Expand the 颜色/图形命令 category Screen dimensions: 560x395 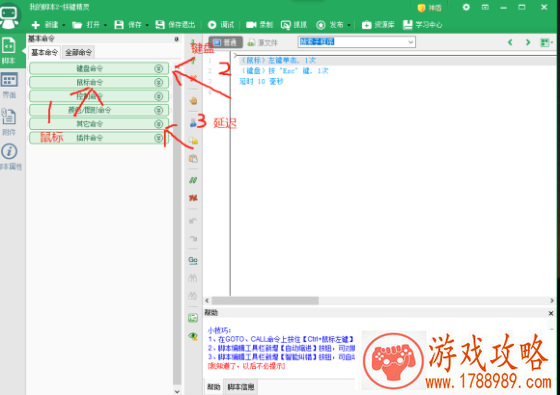[99, 110]
